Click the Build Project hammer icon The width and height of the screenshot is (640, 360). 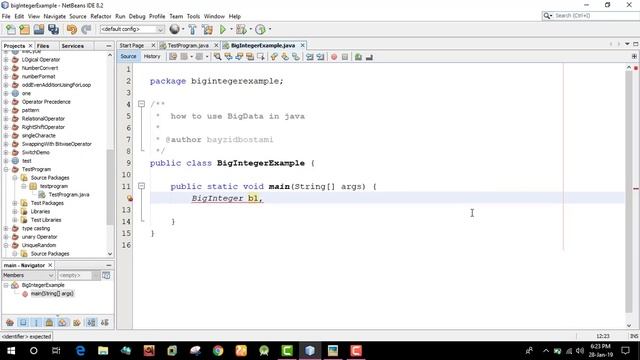(x=193, y=29)
